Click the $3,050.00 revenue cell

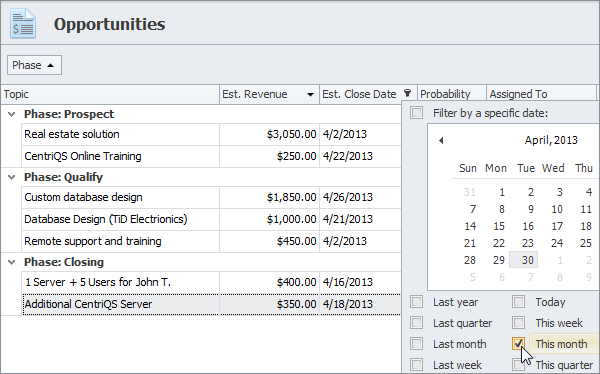269,134
